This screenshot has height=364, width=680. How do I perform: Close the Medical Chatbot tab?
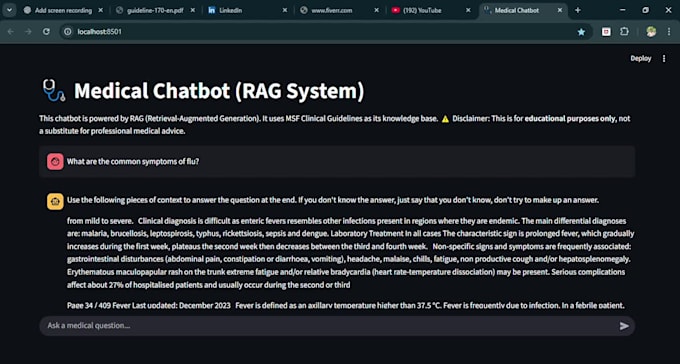point(560,10)
